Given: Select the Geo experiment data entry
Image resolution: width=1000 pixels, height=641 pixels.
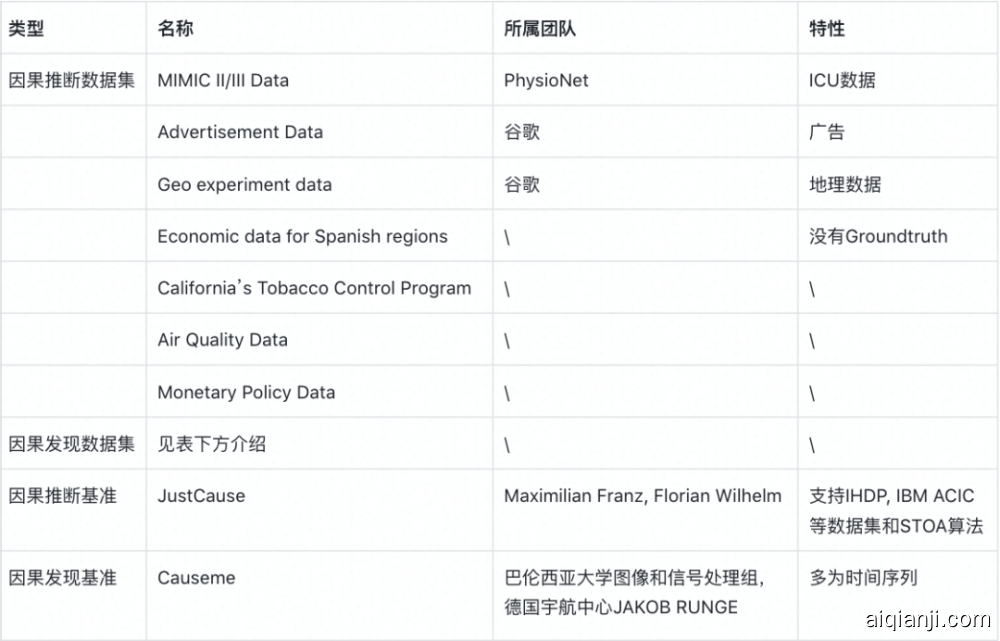Looking at the screenshot, I should pos(244,185).
